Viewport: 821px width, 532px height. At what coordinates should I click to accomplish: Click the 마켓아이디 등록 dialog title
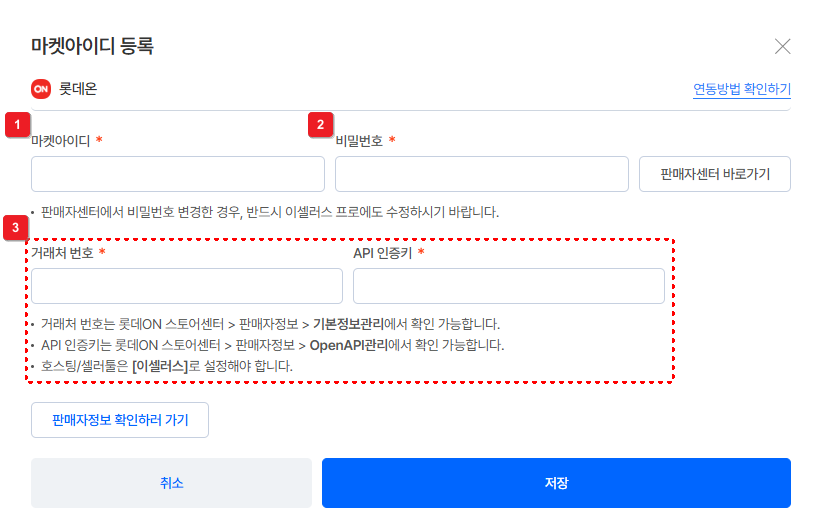(92, 45)
